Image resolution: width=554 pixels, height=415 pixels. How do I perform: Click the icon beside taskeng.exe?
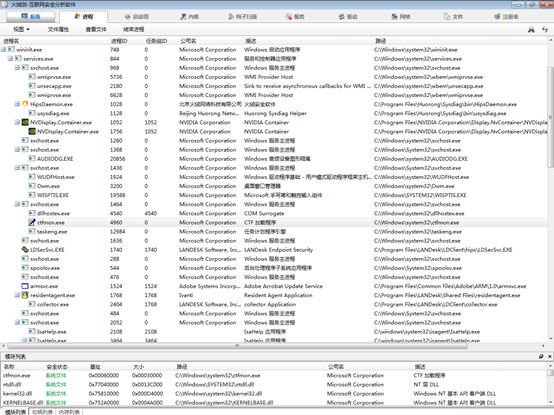32,232
